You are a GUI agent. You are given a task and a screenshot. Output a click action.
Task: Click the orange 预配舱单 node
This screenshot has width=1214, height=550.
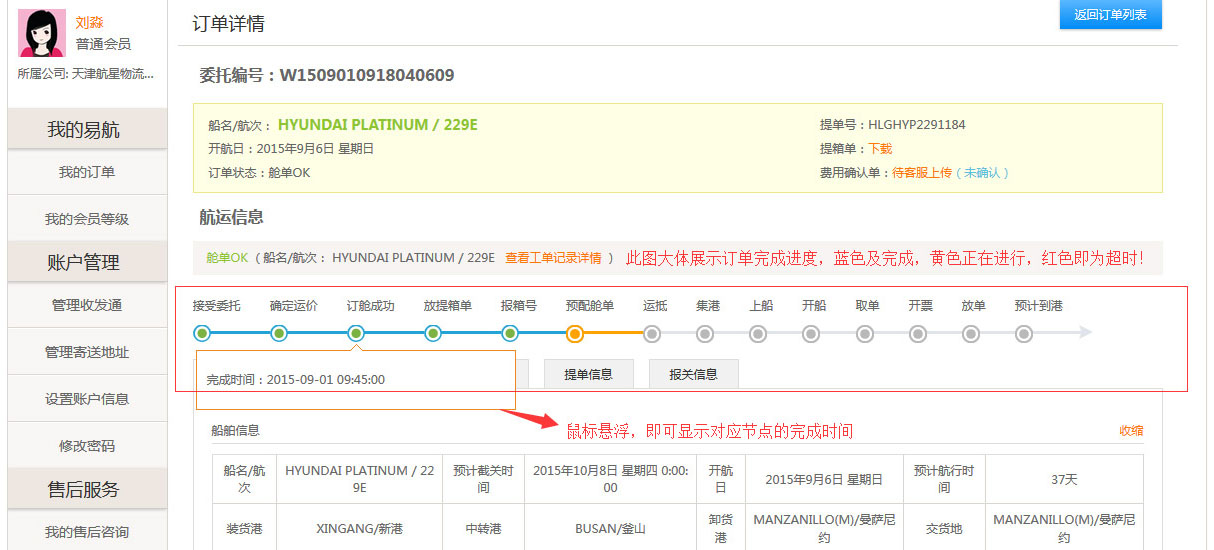(x=574, y=334)
